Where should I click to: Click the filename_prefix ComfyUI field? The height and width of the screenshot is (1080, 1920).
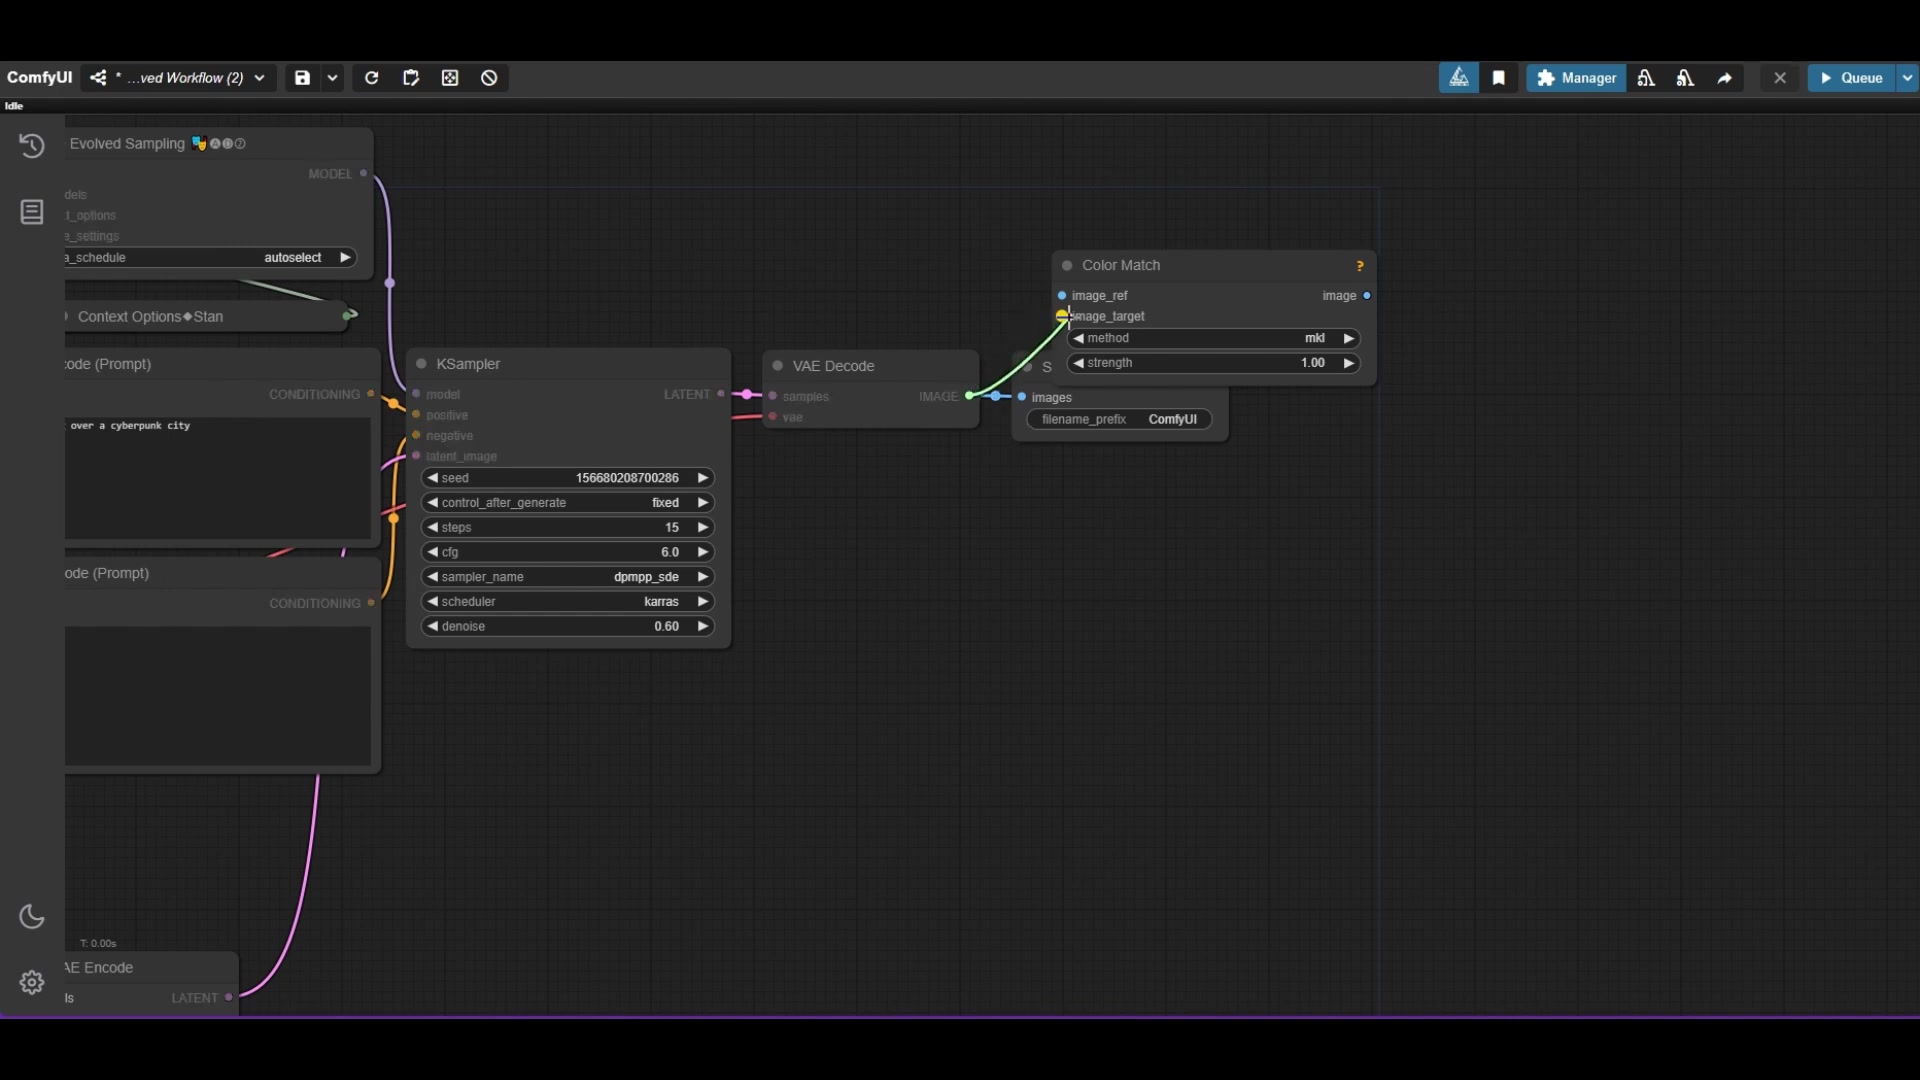(x=1120, y=420)
